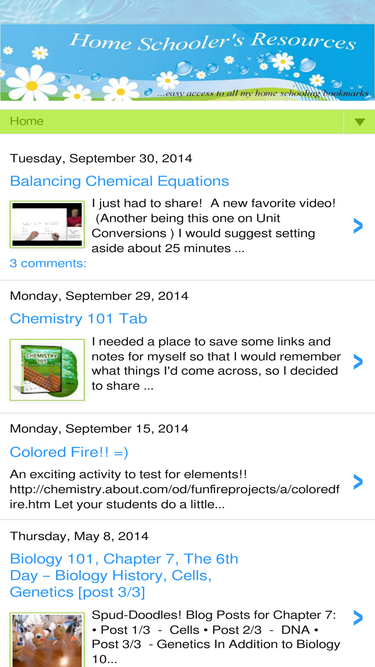Click the 'easy access' banner tagline
Screen dimensions: 375x667
[x=263, y=94]
